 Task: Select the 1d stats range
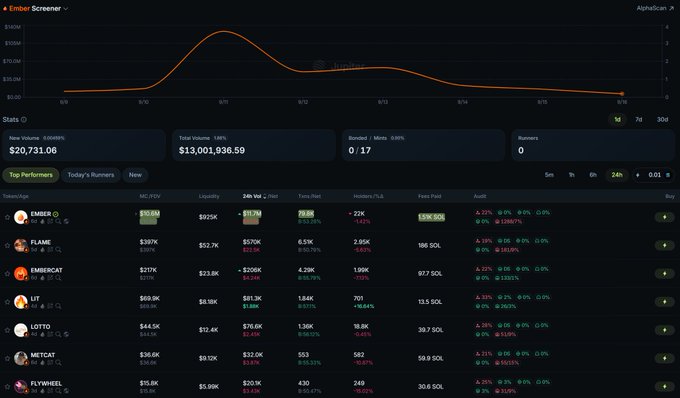[x=617, y=119]
